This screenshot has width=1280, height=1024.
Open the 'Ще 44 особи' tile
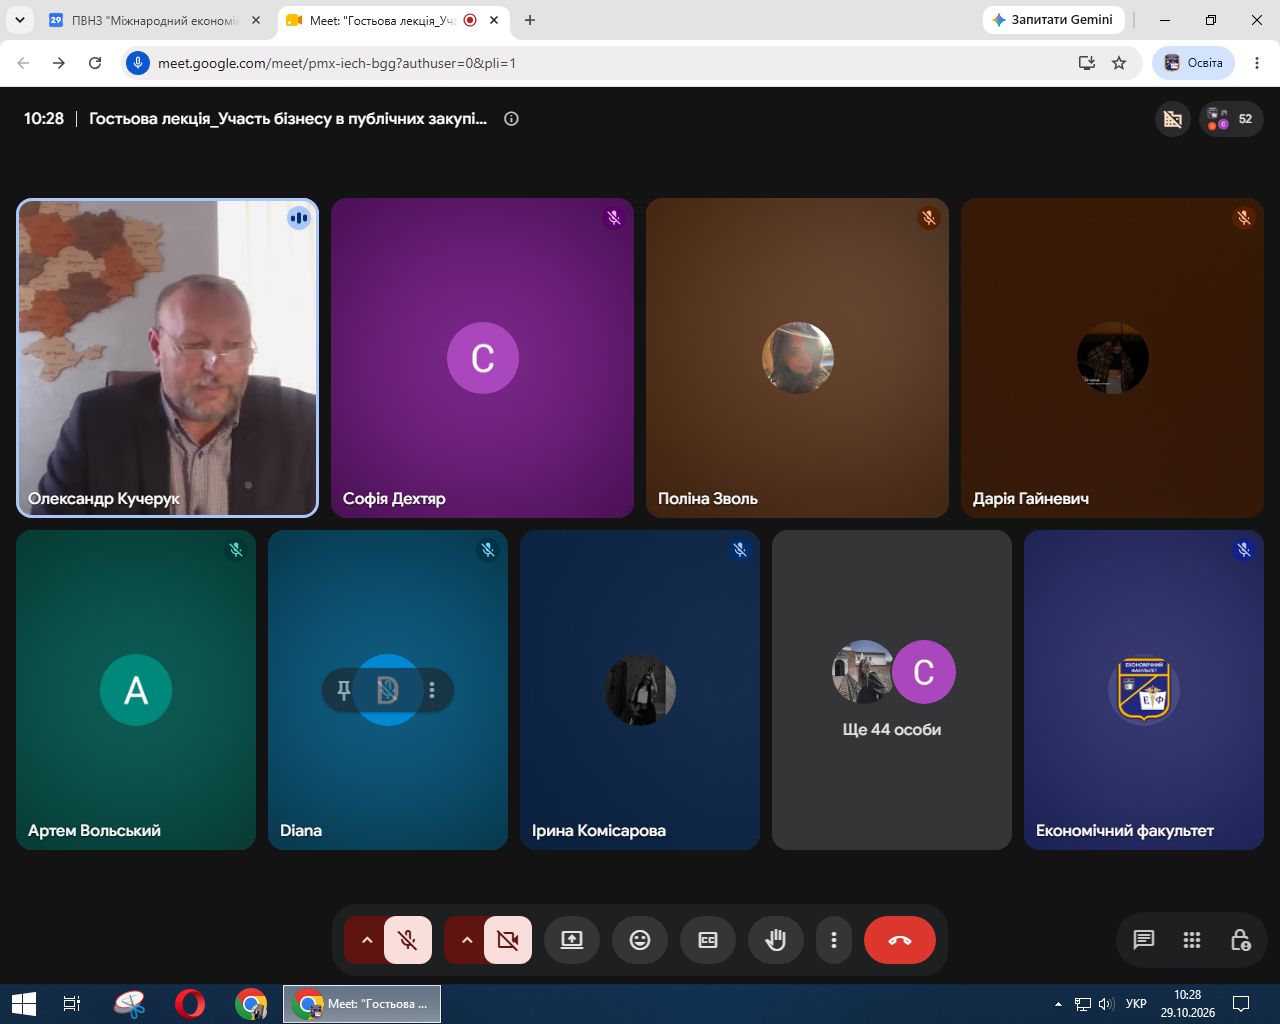892,690
